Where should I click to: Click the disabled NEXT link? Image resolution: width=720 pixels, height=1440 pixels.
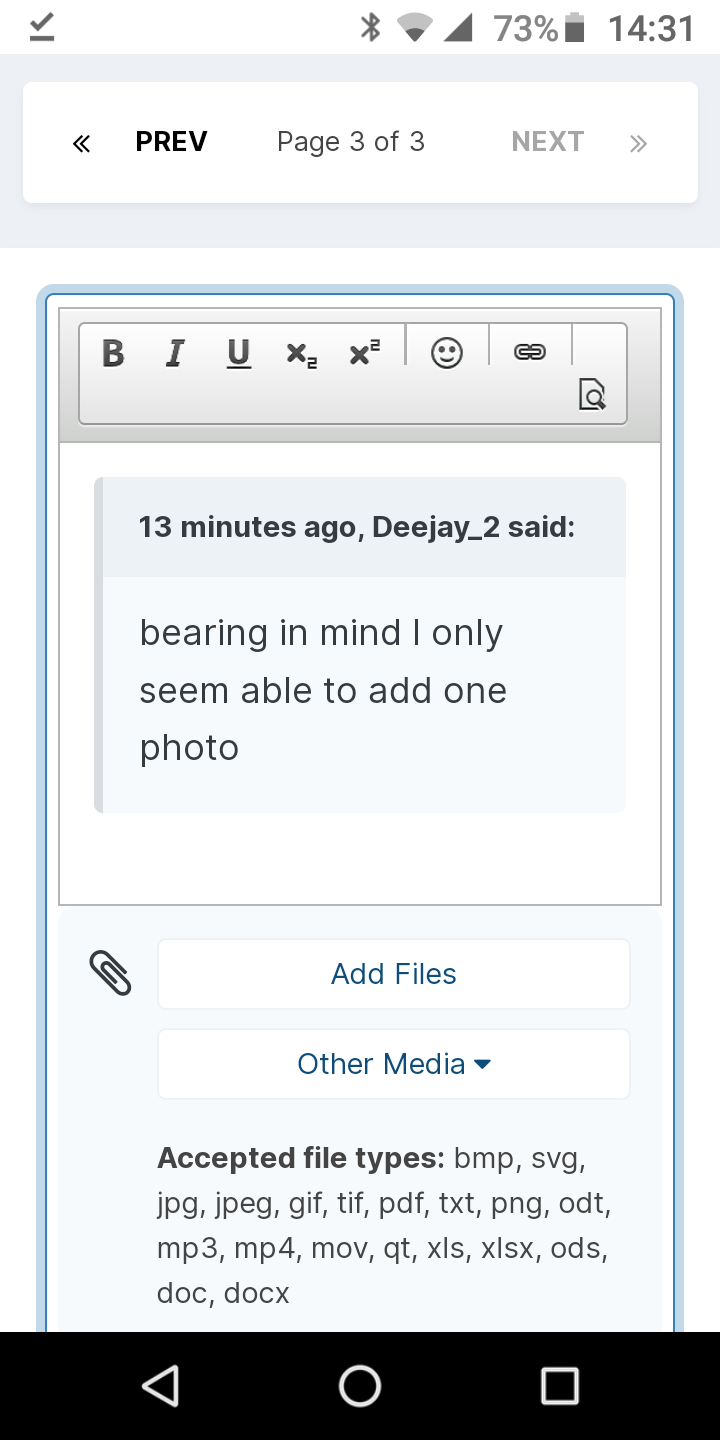coord(548,142)
